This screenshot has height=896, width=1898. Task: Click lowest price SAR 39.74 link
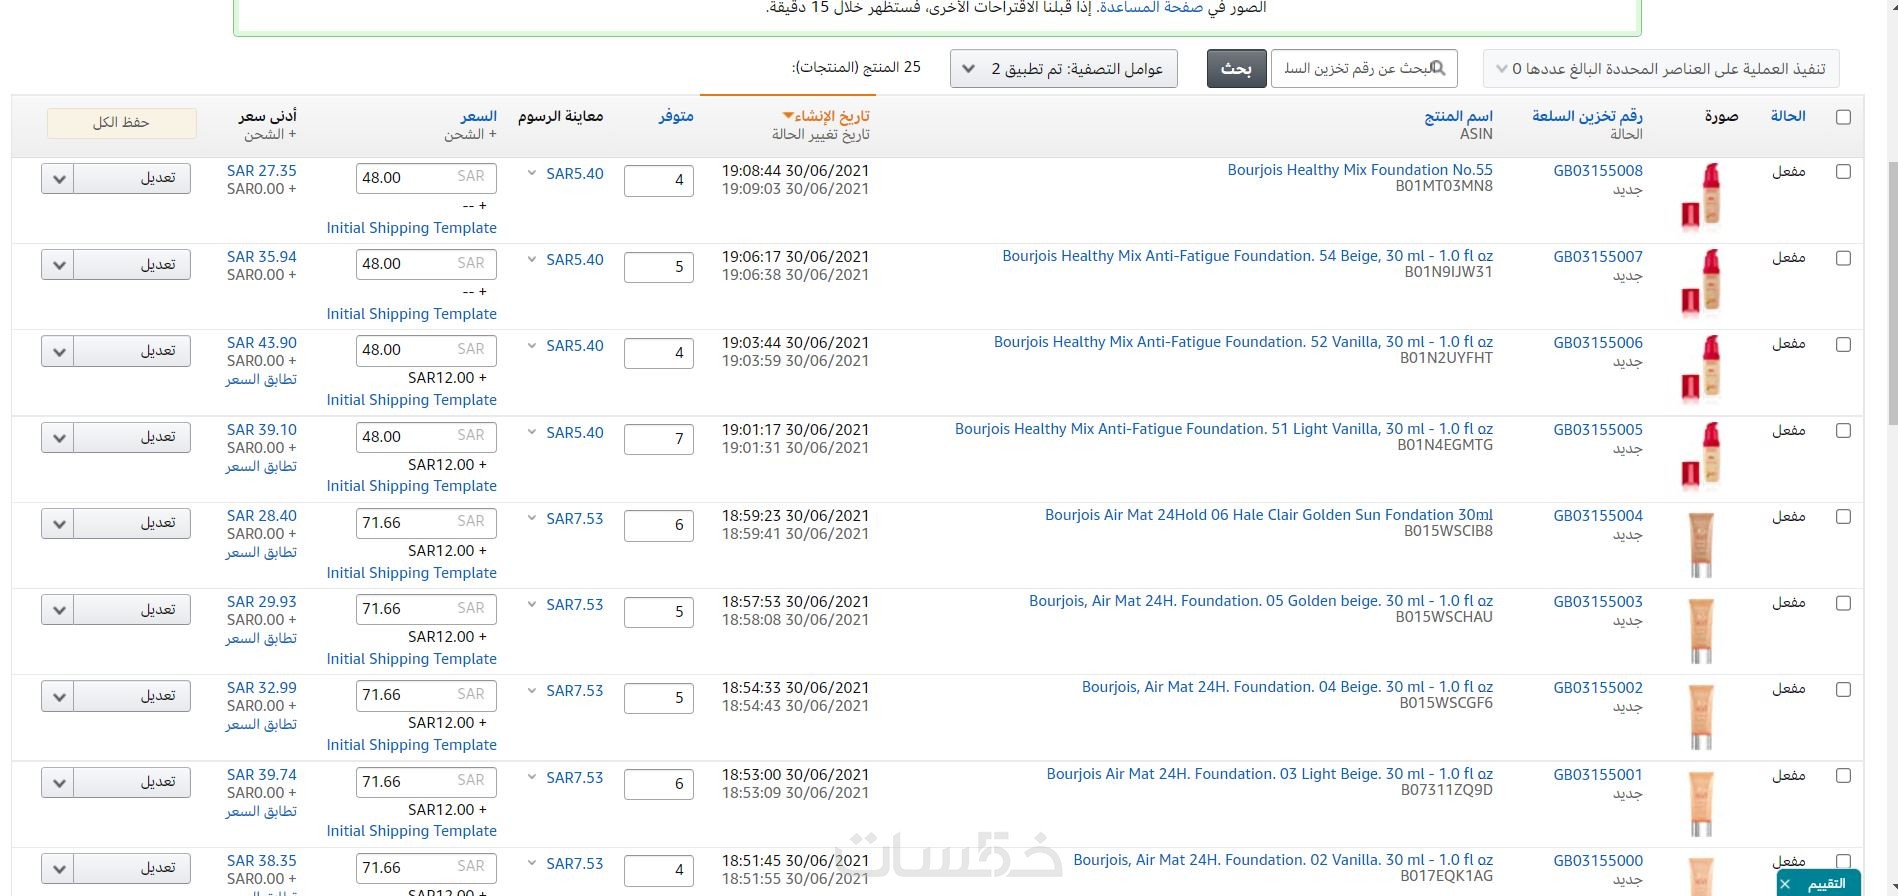click(x=262, y=775)
